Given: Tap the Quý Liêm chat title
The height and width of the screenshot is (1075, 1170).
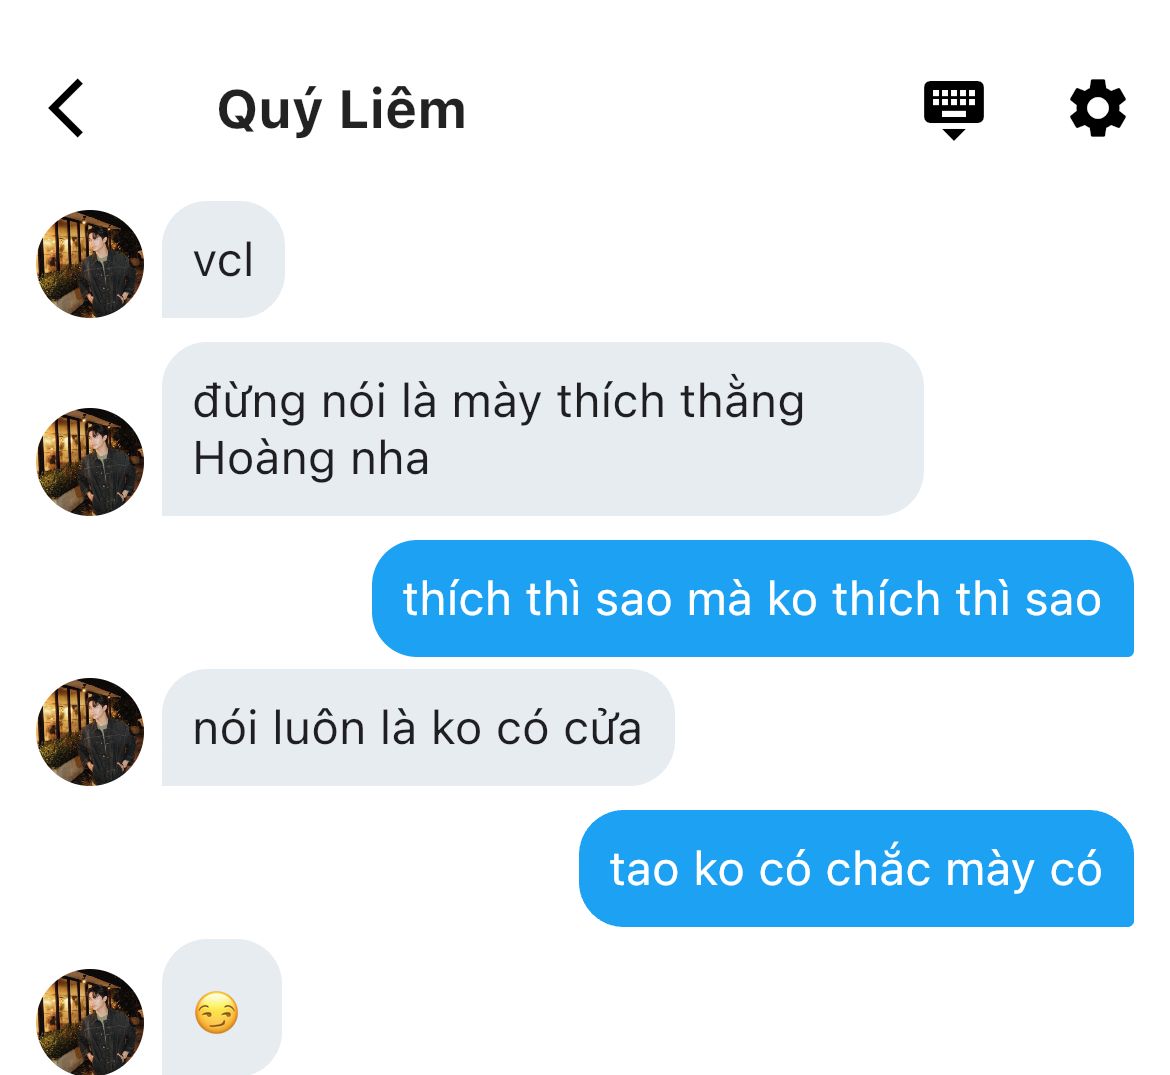Looking at the screenshot, I should pyautogui.click(x=341, y=110).
